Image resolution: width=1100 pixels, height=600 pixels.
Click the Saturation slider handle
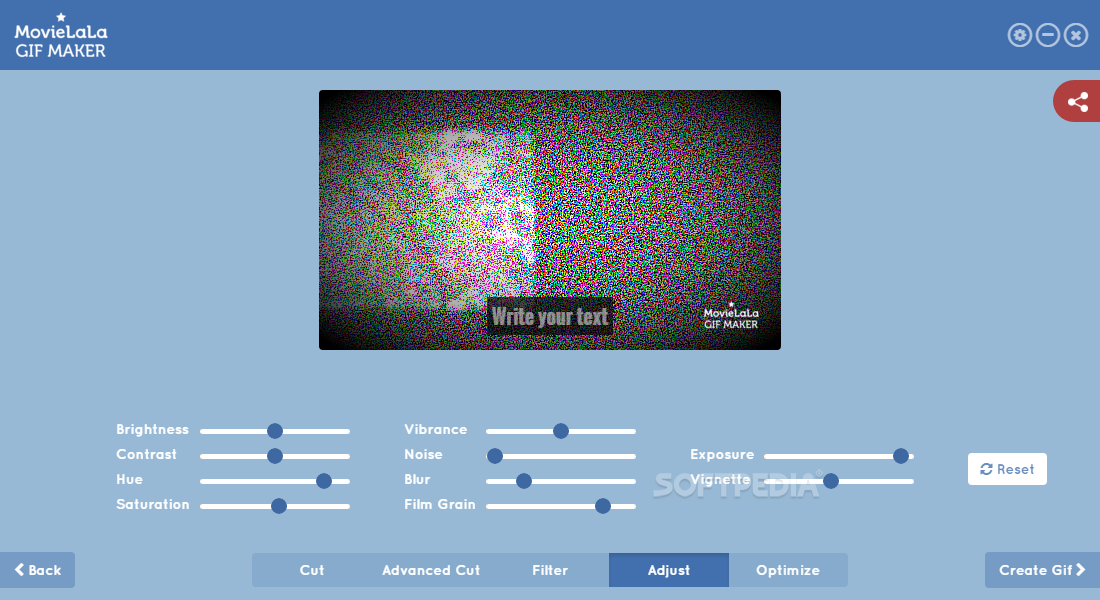[279, 506]
